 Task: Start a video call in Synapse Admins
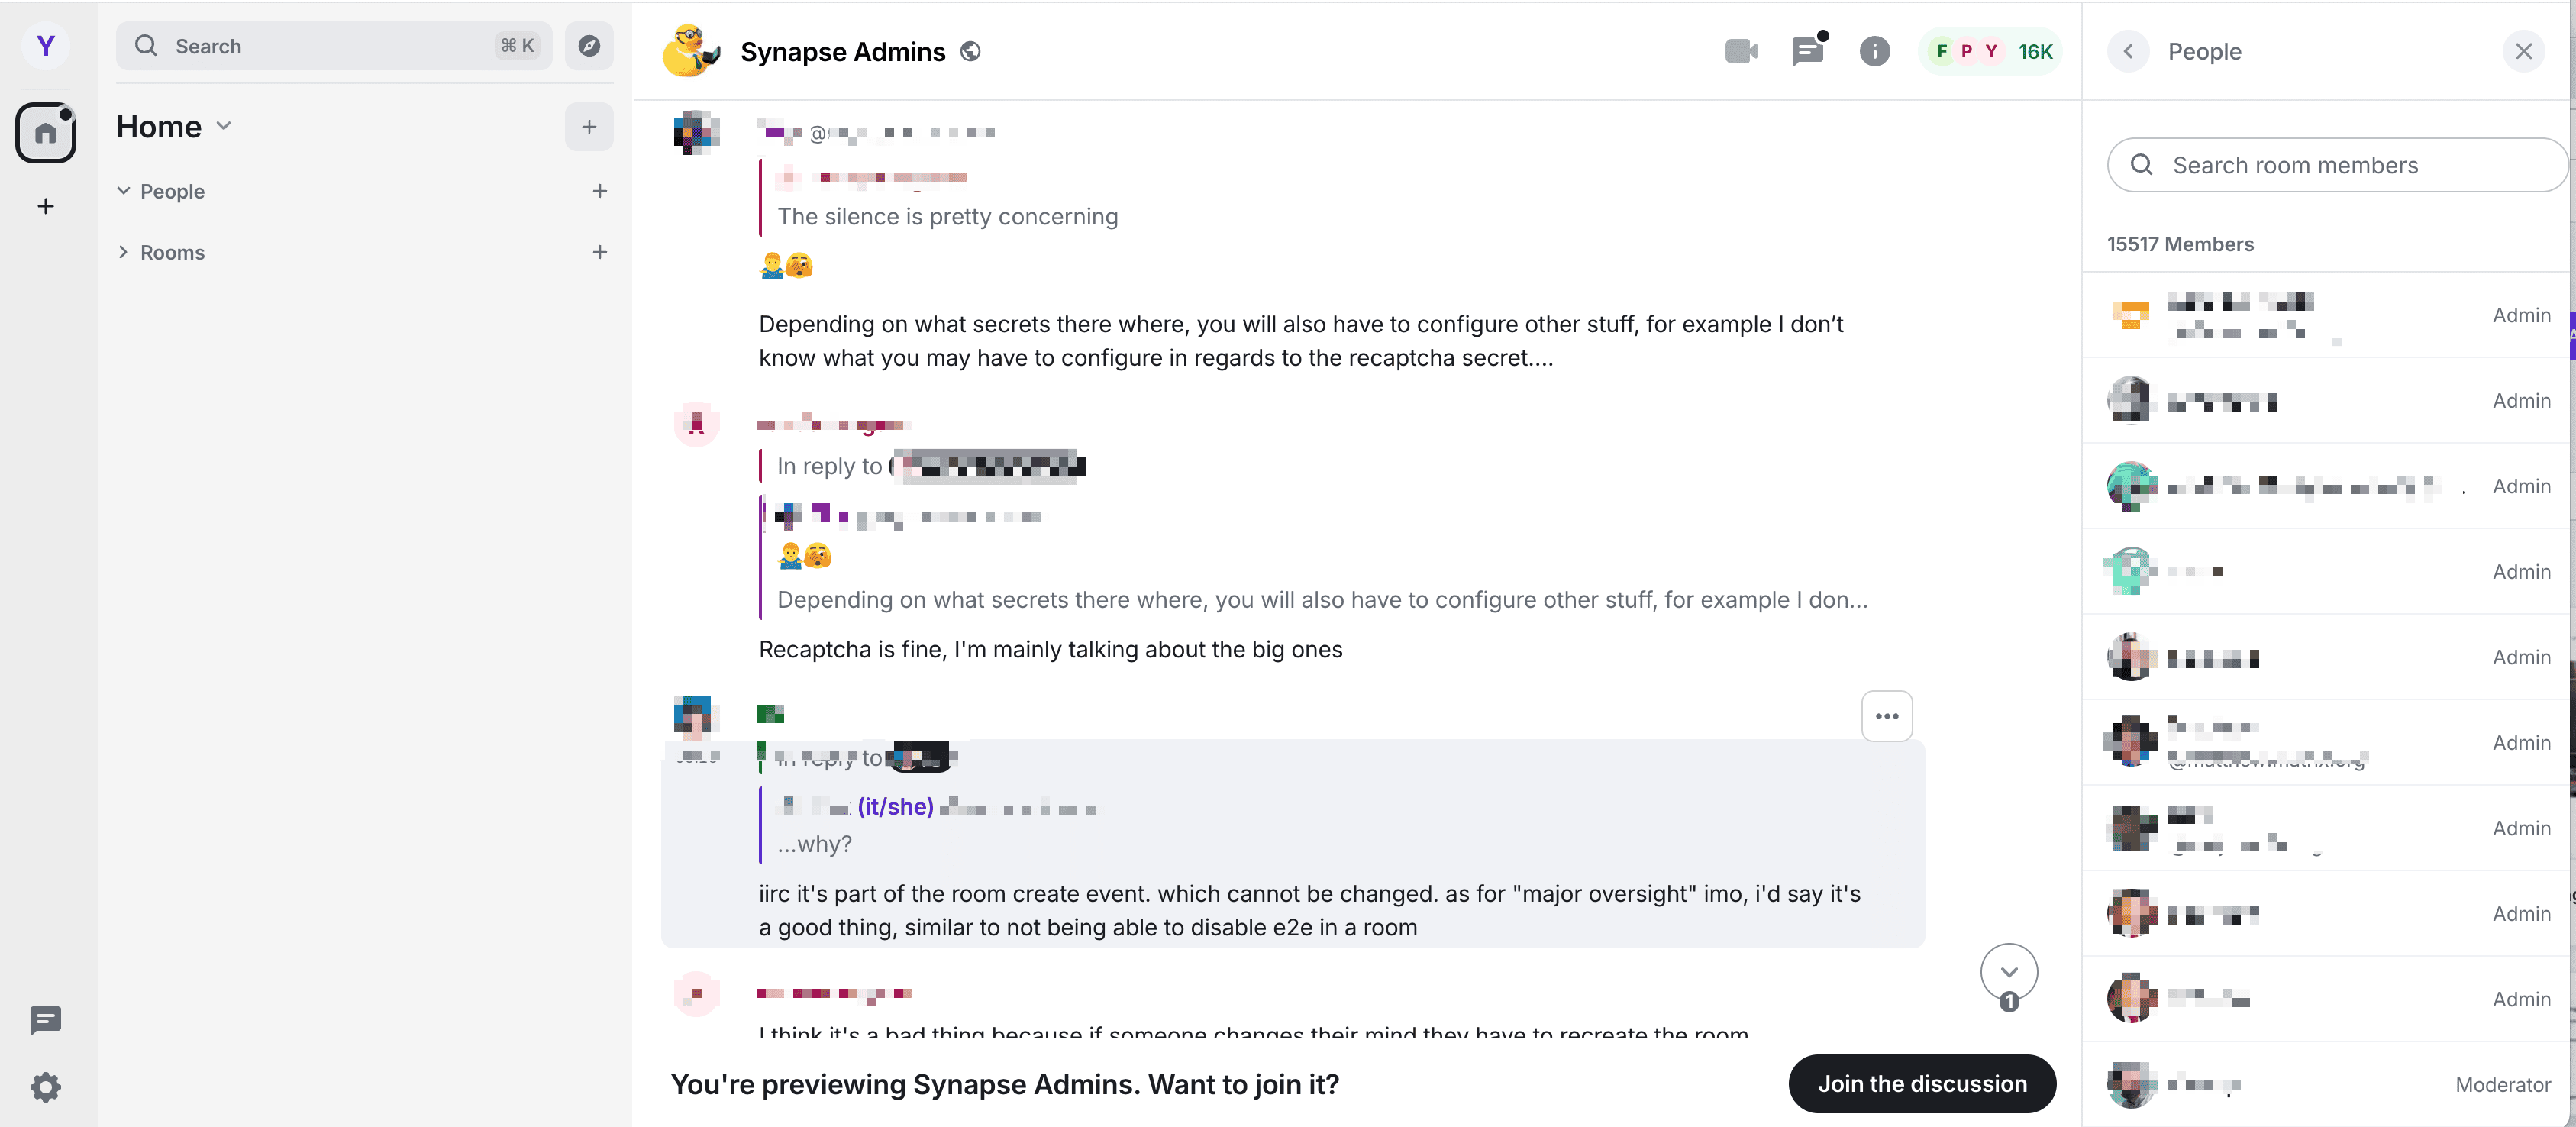pyautogui.click(x=1741, y=51)
